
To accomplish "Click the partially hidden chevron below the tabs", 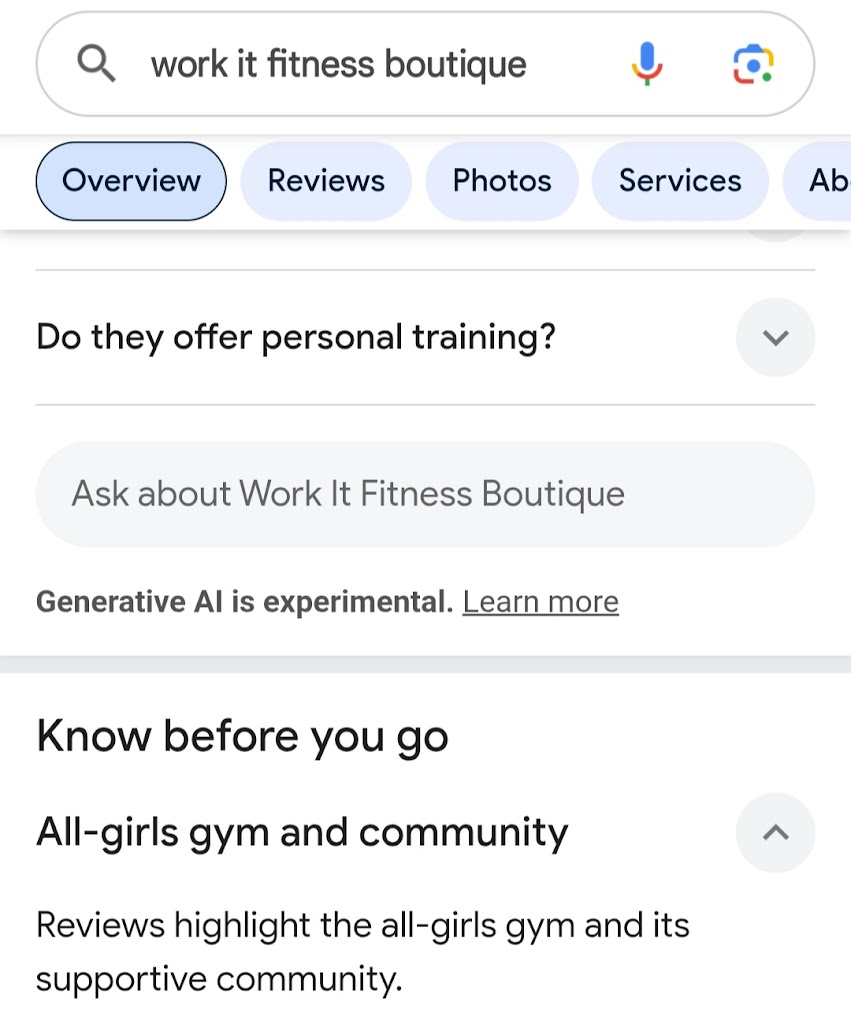I will [775, 236].
